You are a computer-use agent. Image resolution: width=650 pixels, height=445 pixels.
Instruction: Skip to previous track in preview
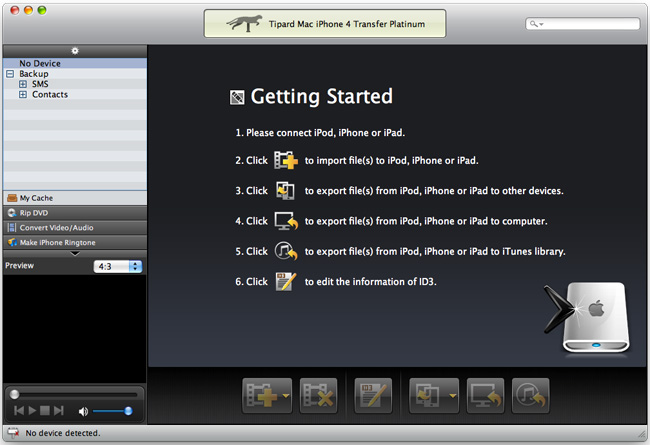coord(19,411)
